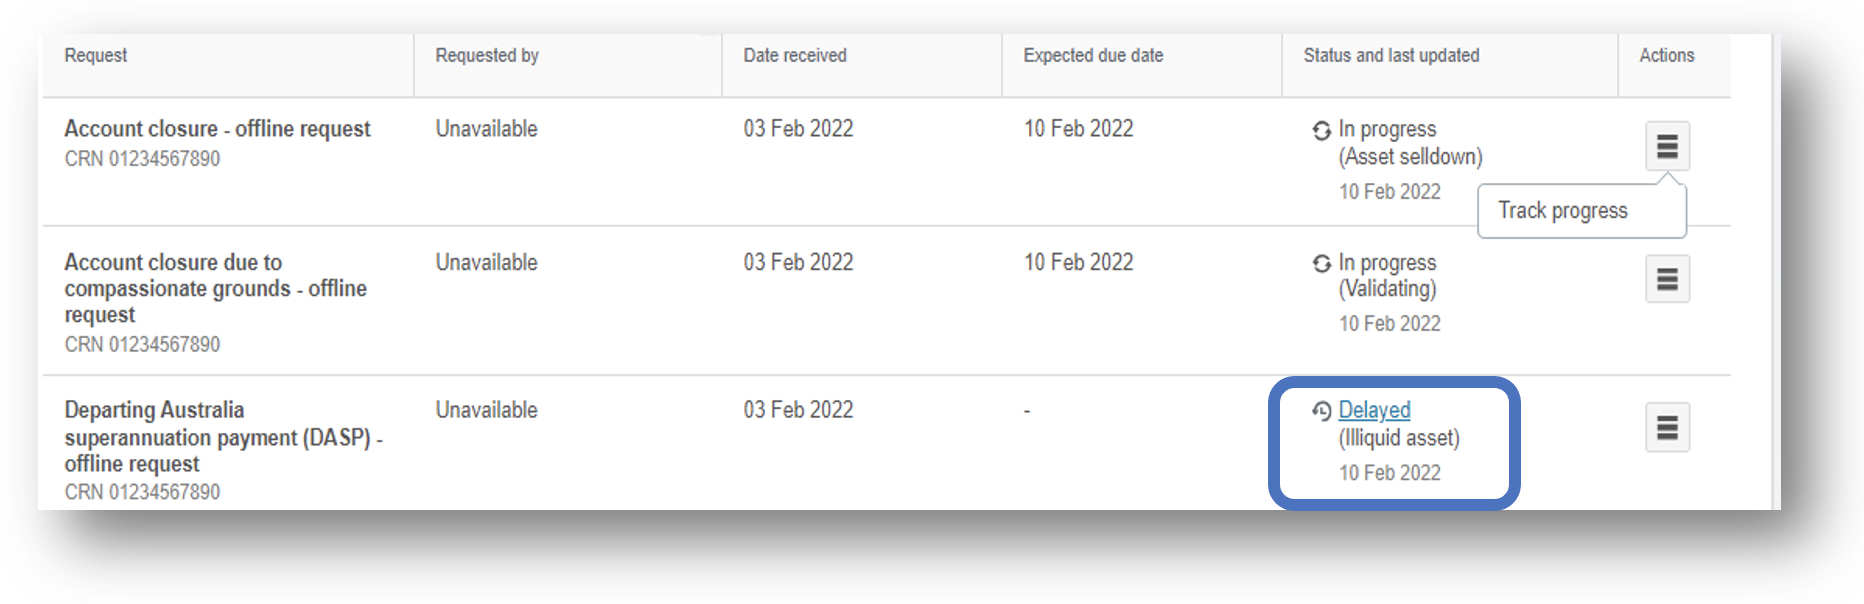1864x604 pixels.
Task: Select the Account closure - offline request title
Action: click(x=217, y=129)
